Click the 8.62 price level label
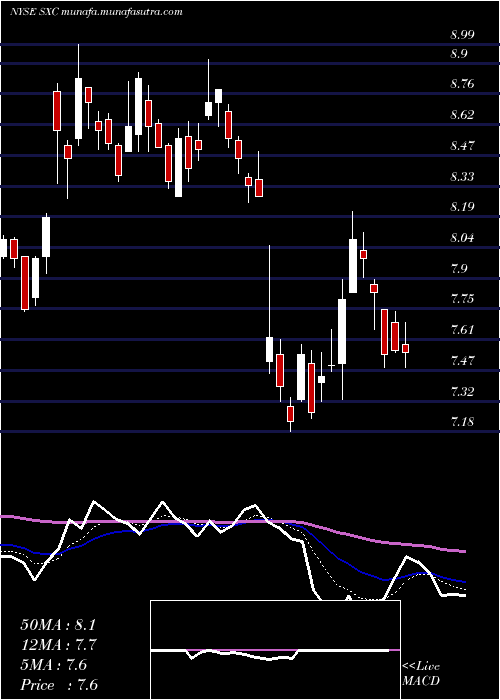Screen dimensions: 500x700 [462, 115]
